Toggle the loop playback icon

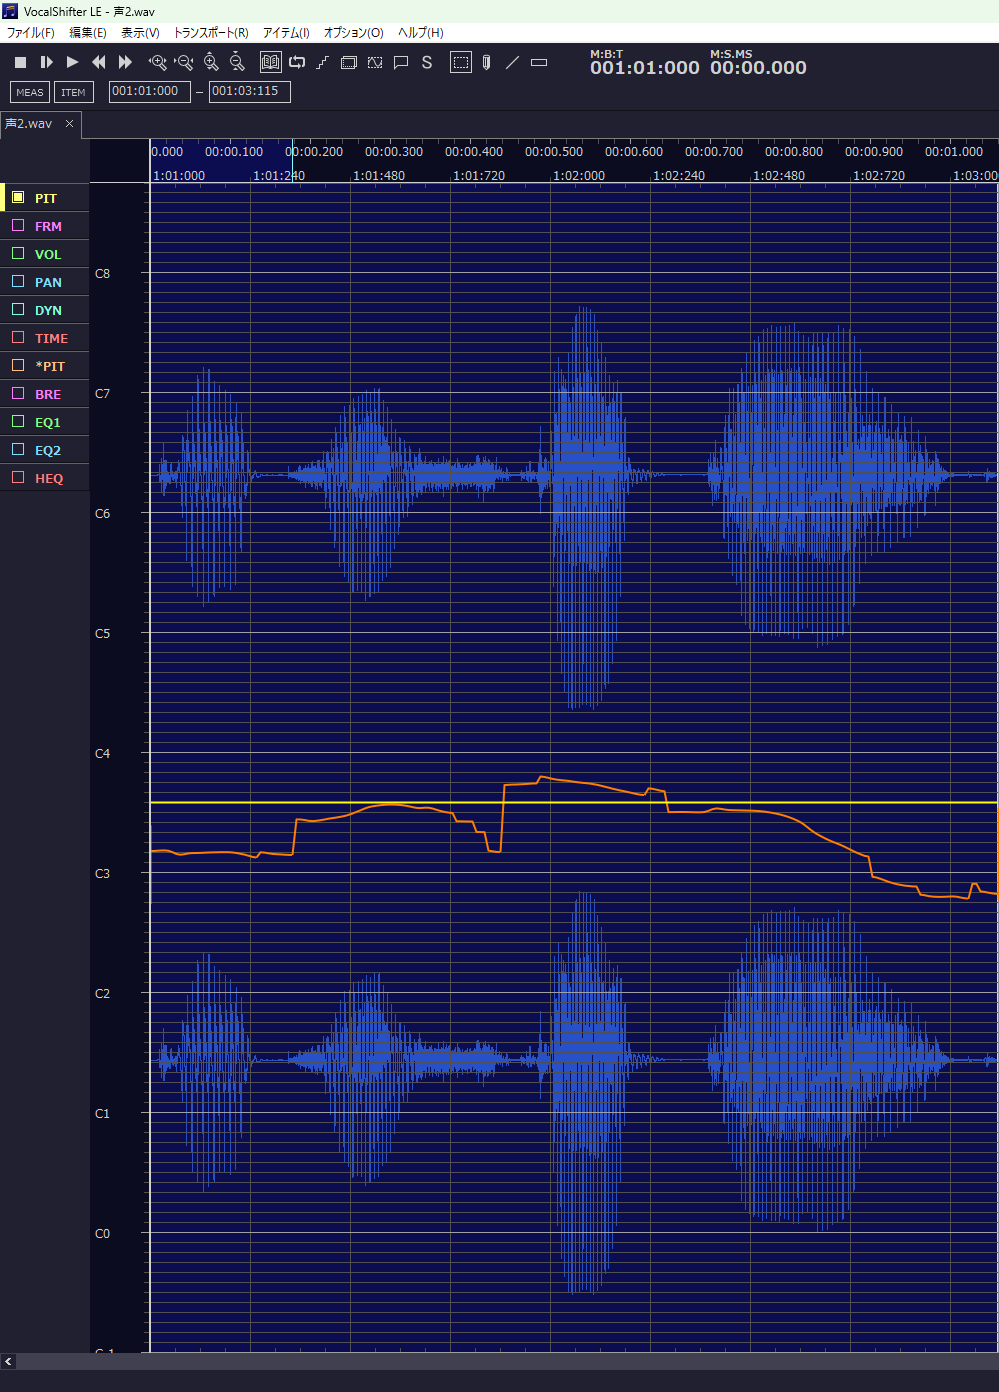click(297, 62)
